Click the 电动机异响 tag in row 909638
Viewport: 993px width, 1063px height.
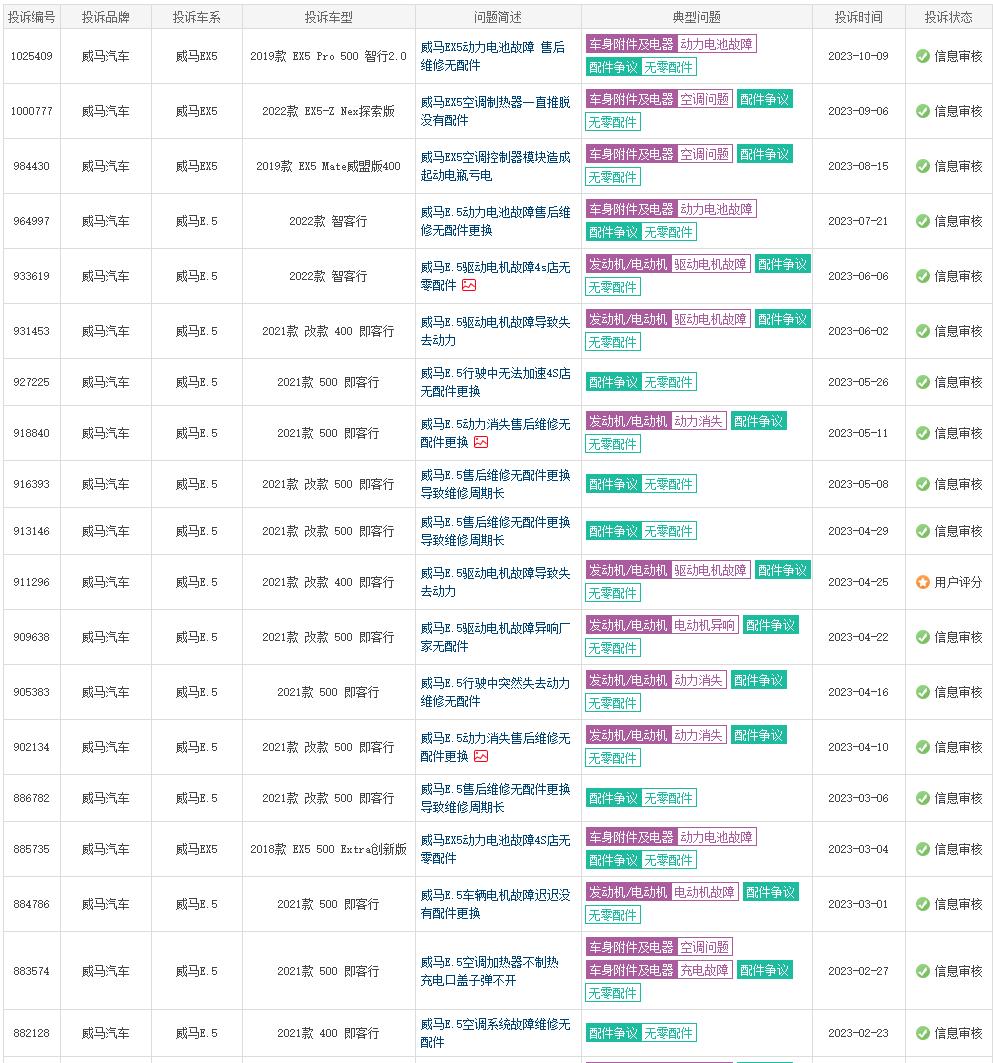pos(704,625)
